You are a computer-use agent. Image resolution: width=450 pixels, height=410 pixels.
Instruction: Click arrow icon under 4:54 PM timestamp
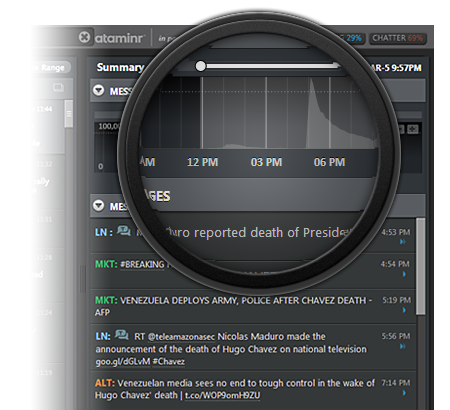tap(404, 274)
